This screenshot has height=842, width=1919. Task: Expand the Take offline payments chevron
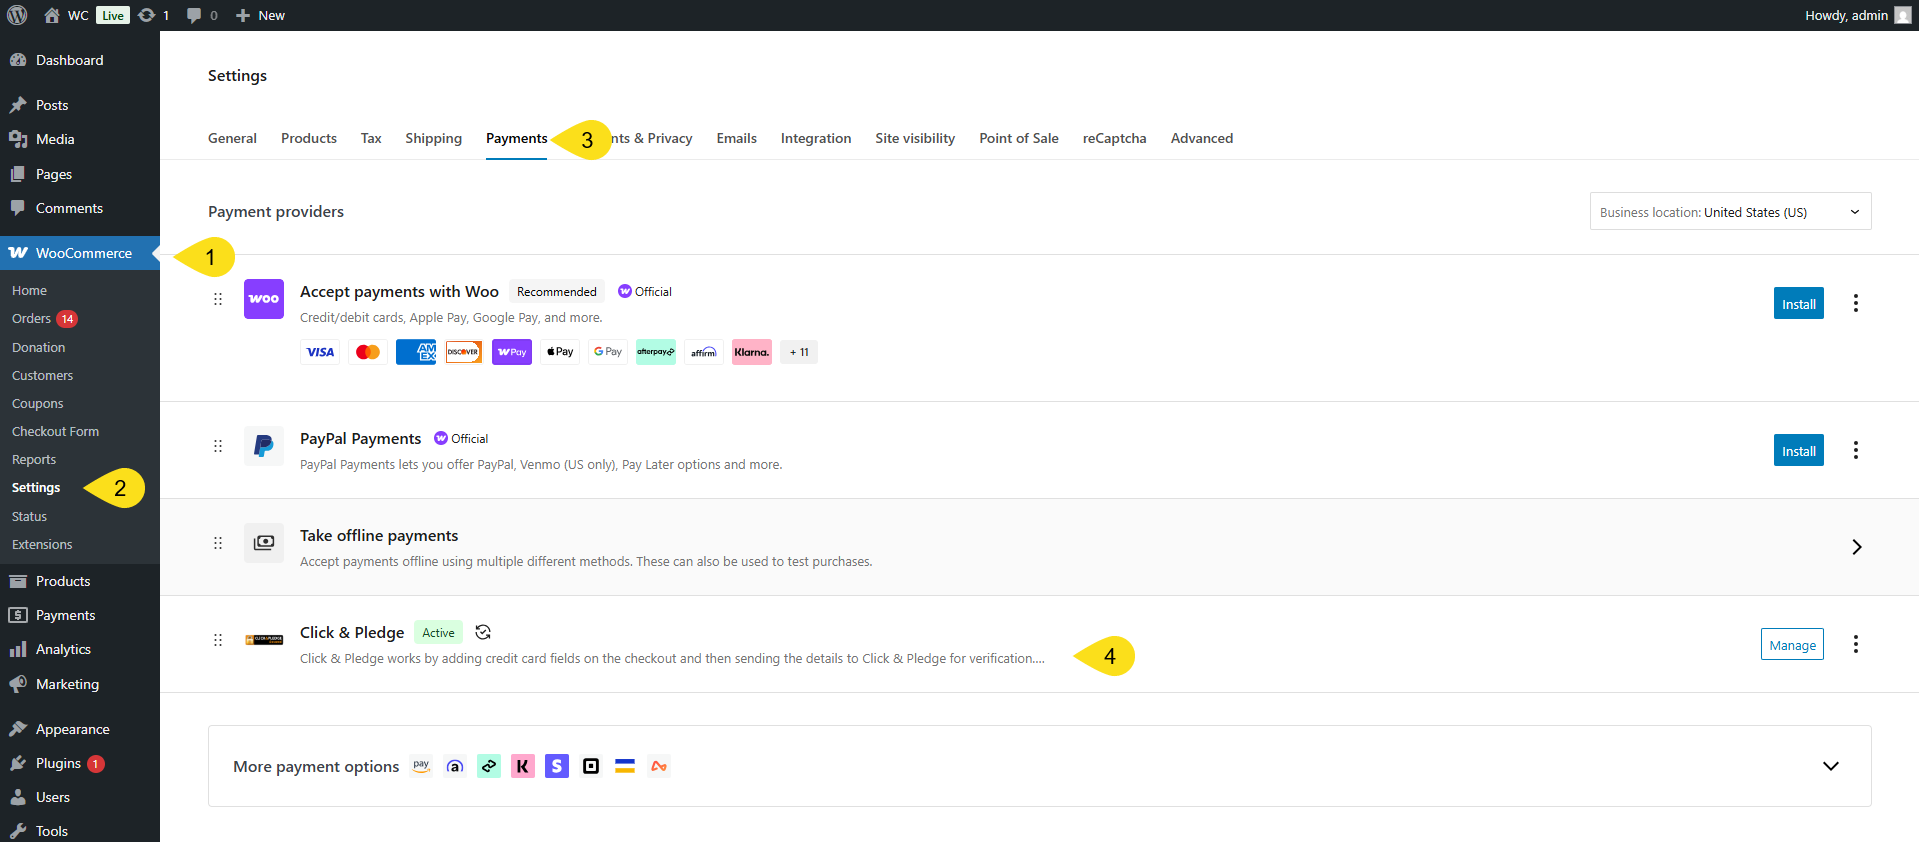click(1856, 547)
